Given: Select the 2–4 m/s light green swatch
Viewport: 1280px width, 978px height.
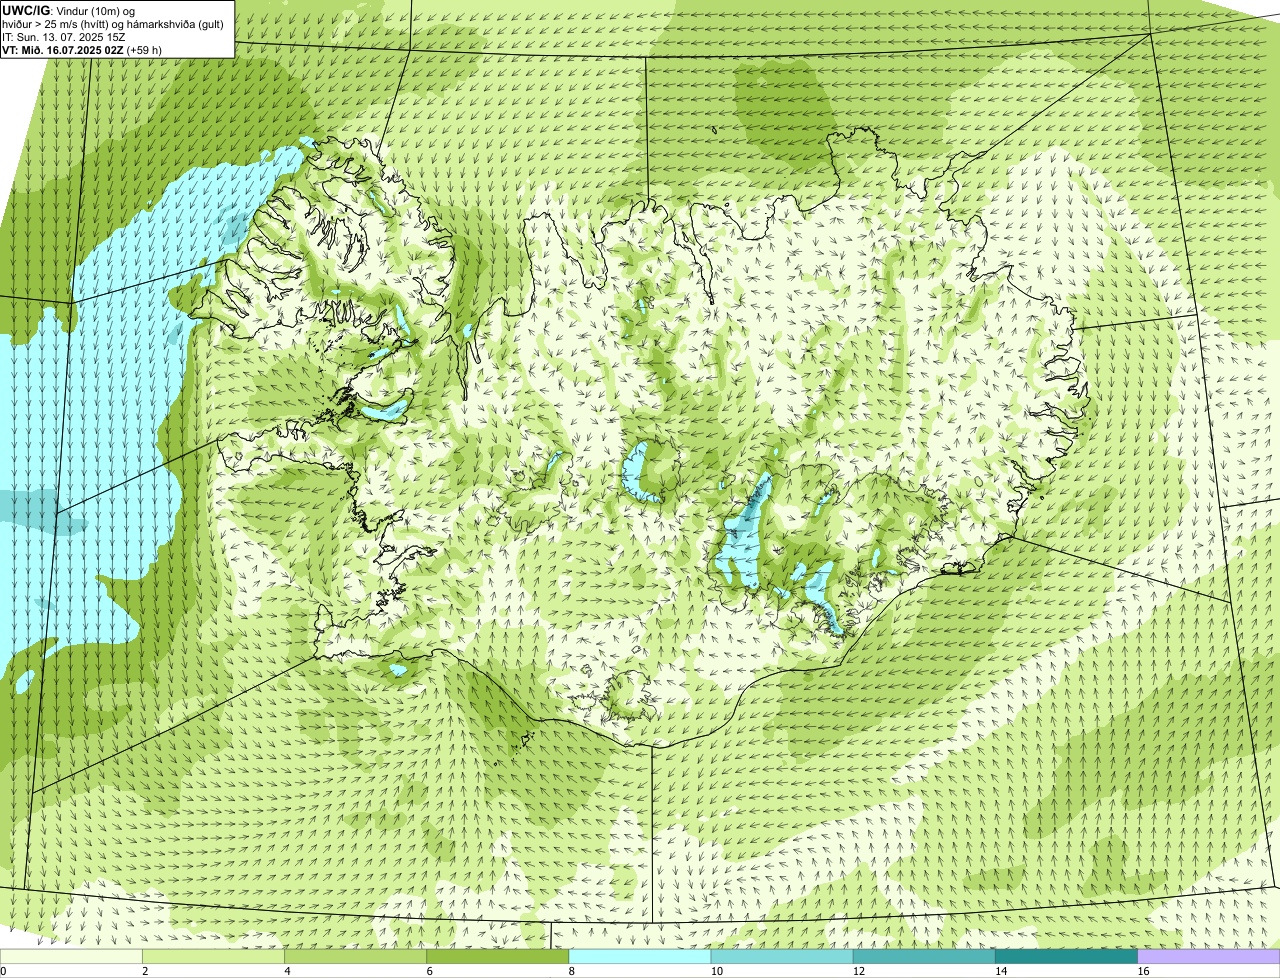Looking at the screenshot, I should (x=213, y=957).
